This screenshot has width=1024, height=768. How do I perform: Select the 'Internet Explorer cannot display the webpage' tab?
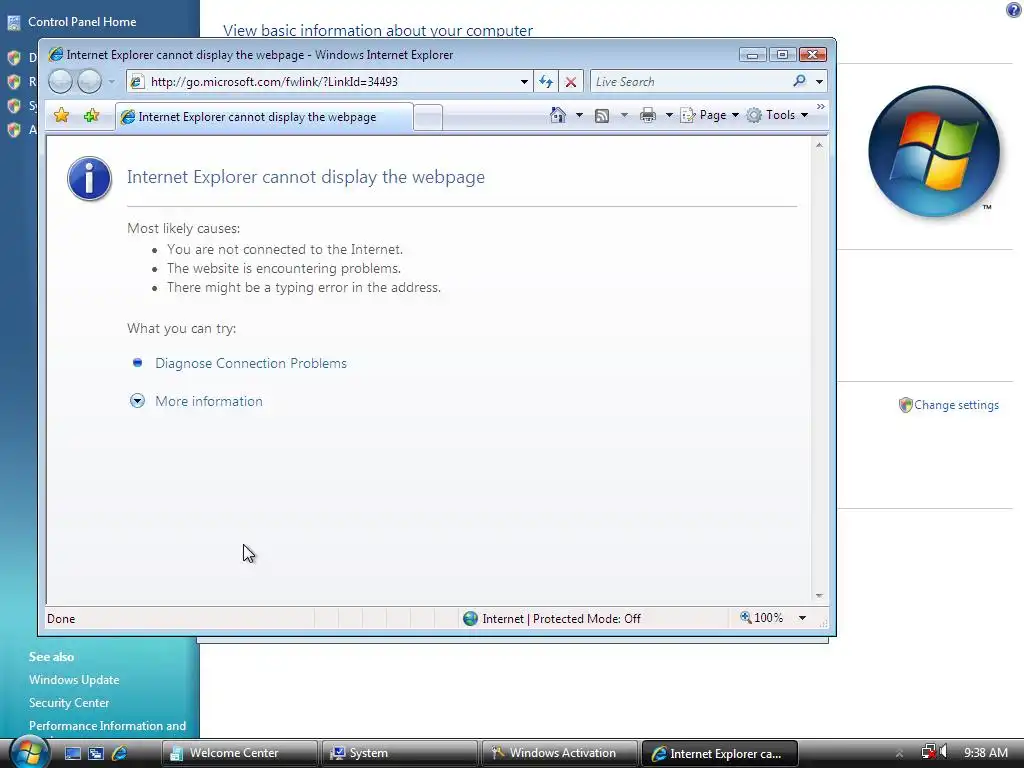[264, 117]
